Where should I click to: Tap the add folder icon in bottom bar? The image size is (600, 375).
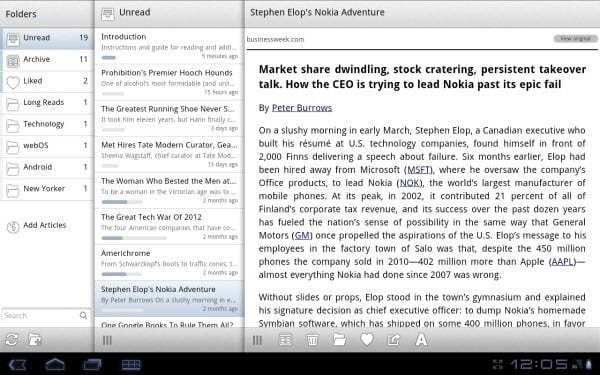pyautogui.click(x=35, y=339)
